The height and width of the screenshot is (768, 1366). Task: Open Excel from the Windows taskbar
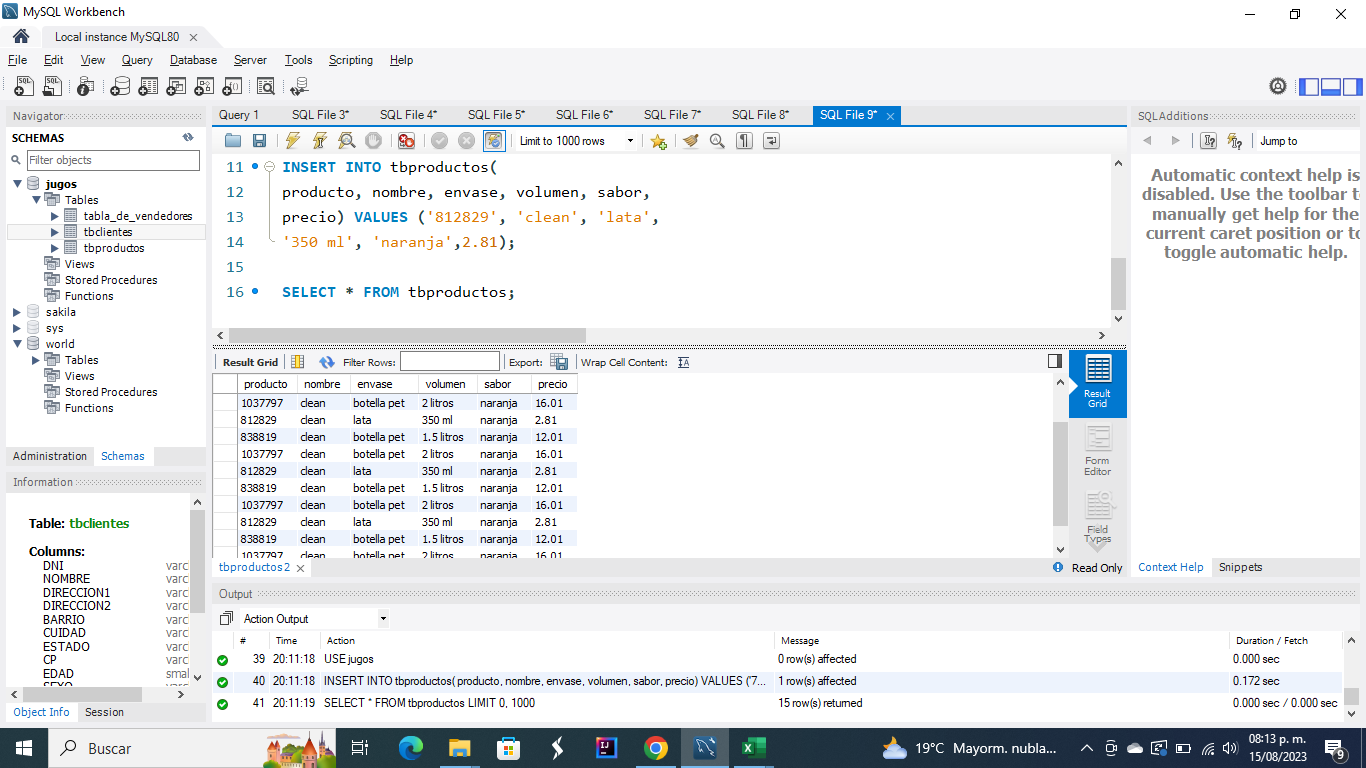click(x=752, y=748)
